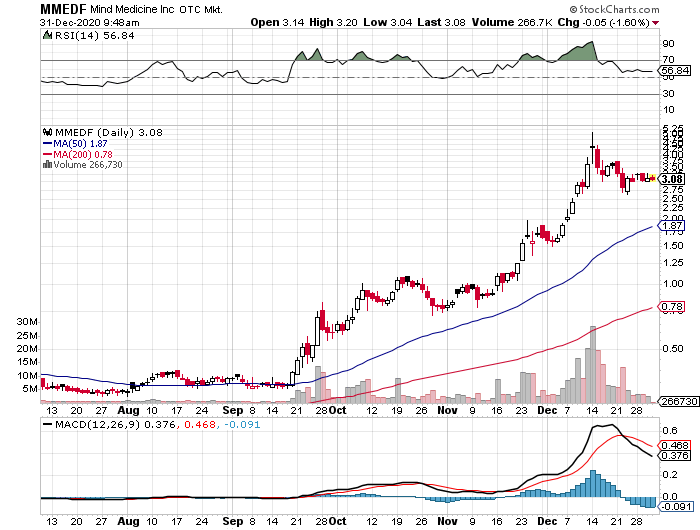Click the red down arrow after Chg
The height and width of the screenshot is (530, 700).
point(655,22)
